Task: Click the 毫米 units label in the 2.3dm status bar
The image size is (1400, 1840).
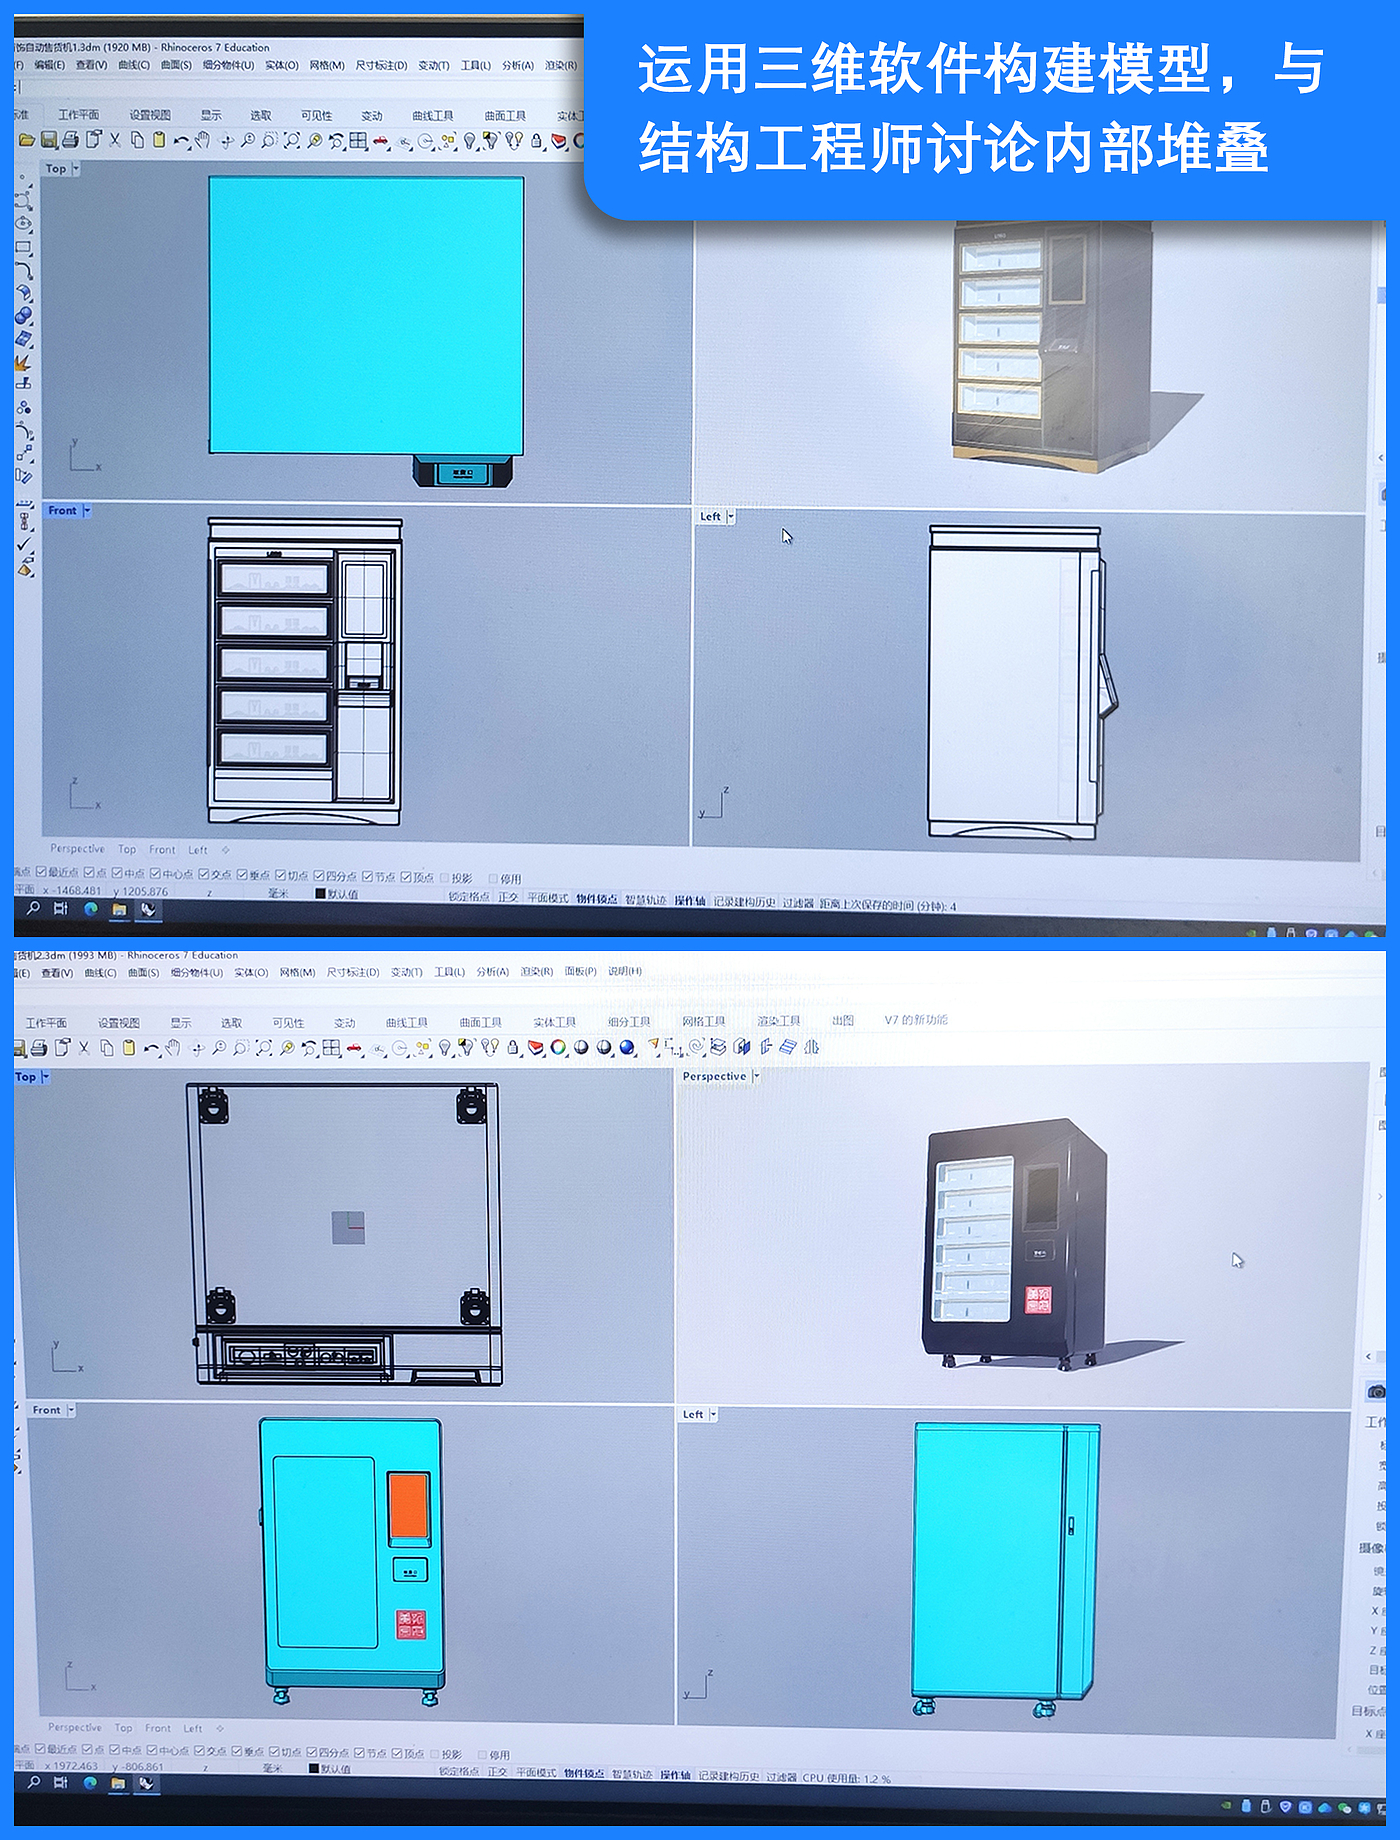Action: coord(273,1768)
